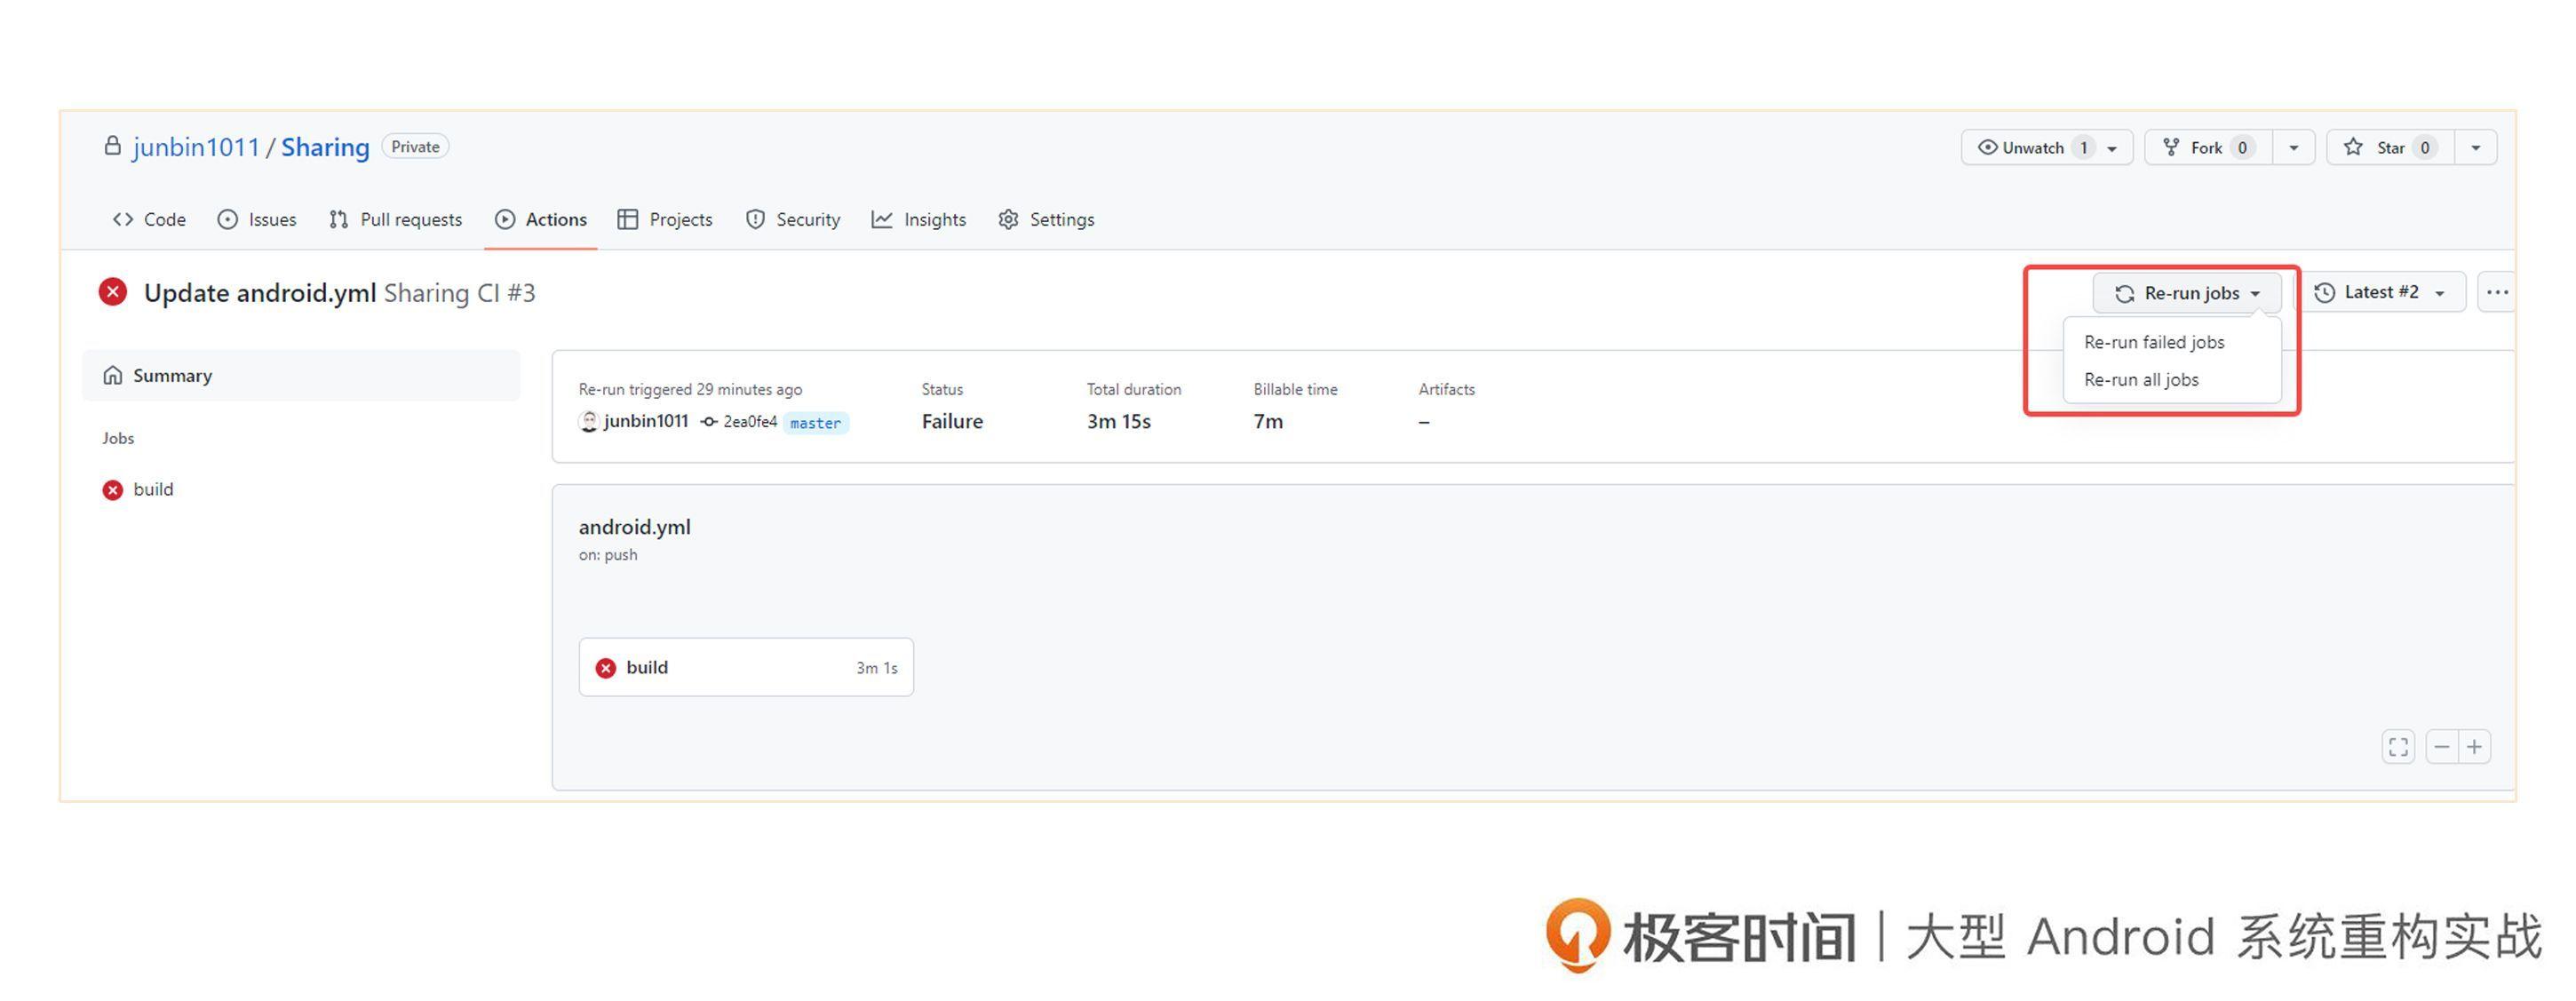The image size is (2576, 1001).
Task: Click the Fork repository button
Action: pyautogui.click(x=2207, y=148)
